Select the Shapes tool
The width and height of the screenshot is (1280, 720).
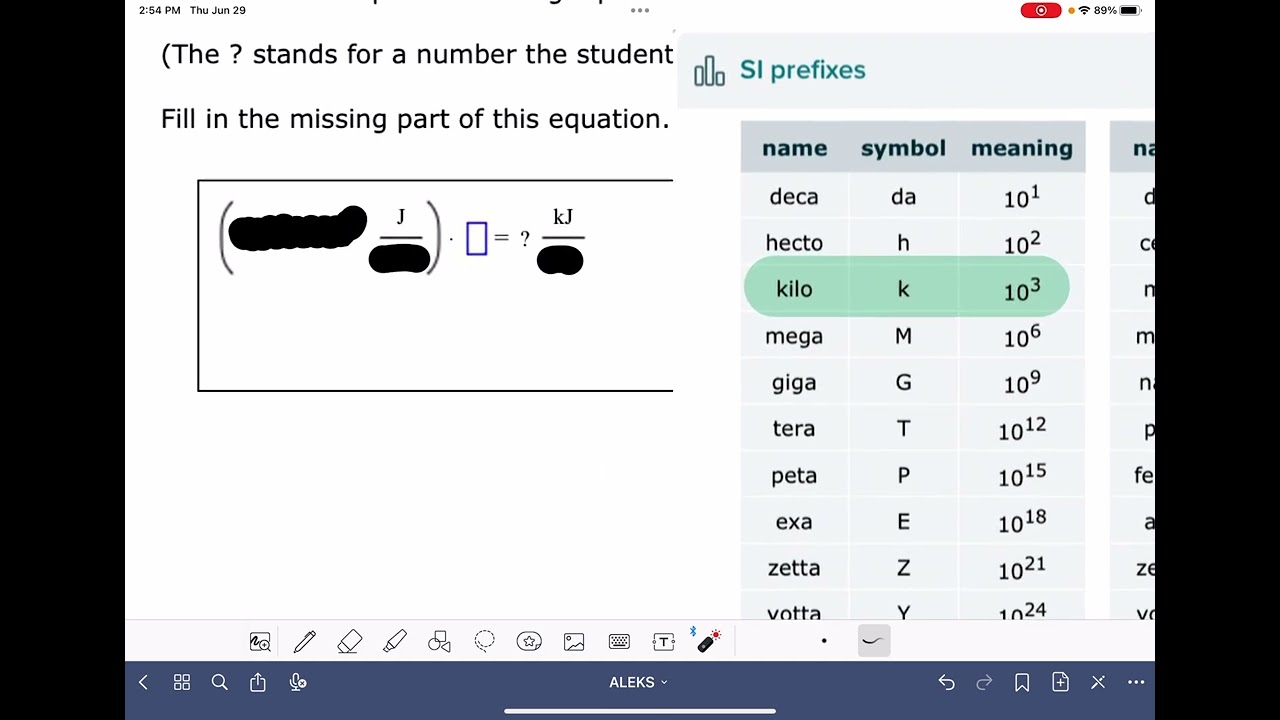pos(439,642)
